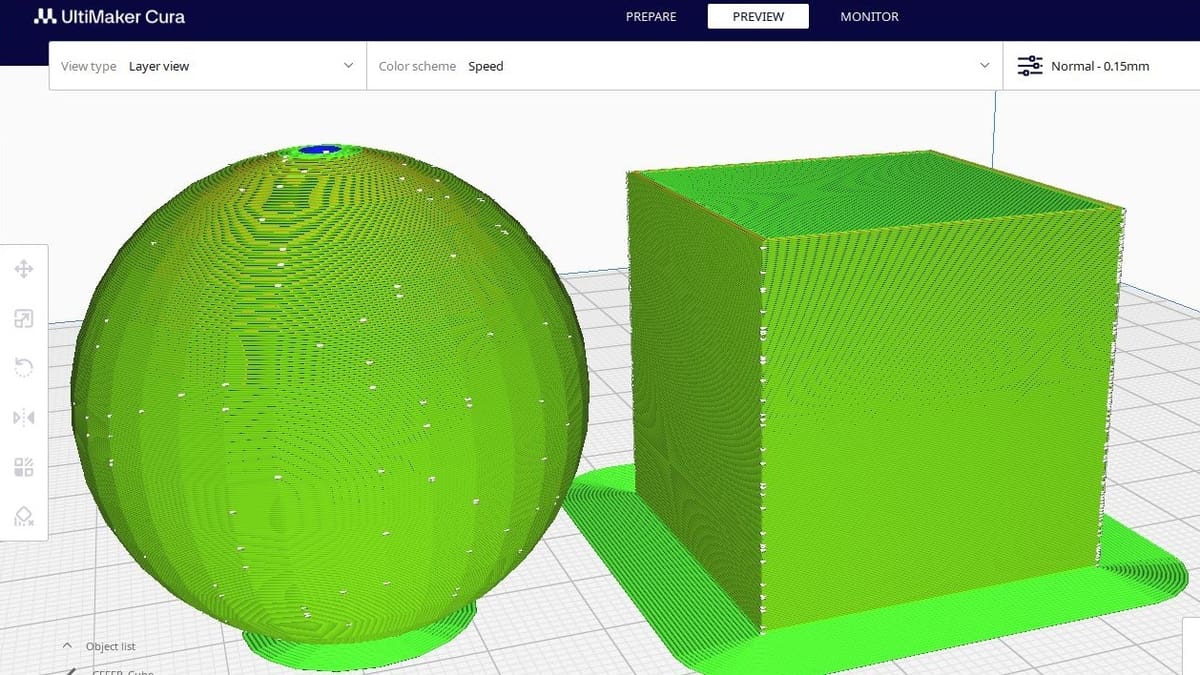Click the sliced sphere model
The width and height of the screenshot is (1200, 675).
coord(330,395)
